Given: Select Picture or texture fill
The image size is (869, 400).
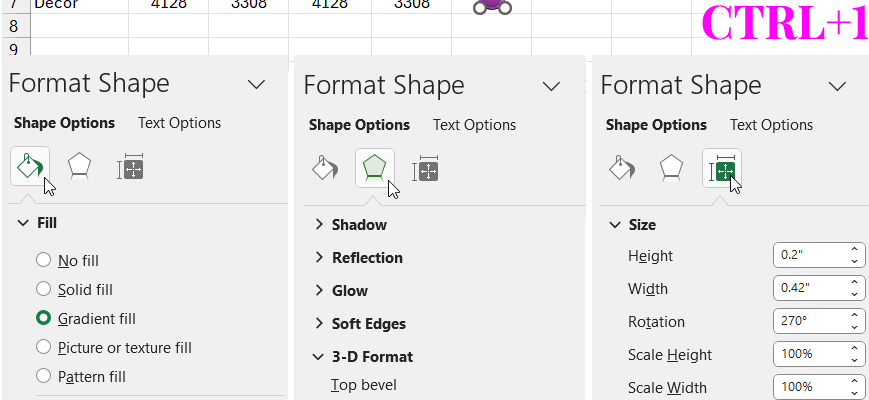Looking at the screenshot, I should coord(43,347).
